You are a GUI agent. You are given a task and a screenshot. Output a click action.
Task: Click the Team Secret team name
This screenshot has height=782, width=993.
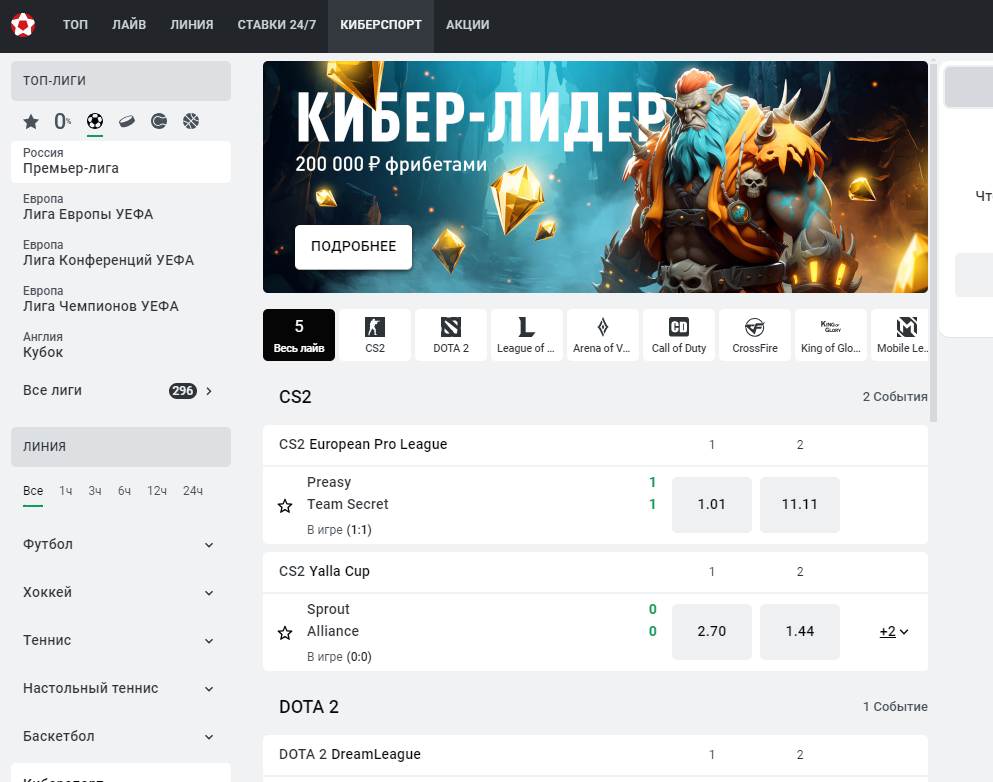[x=348, y=505]
